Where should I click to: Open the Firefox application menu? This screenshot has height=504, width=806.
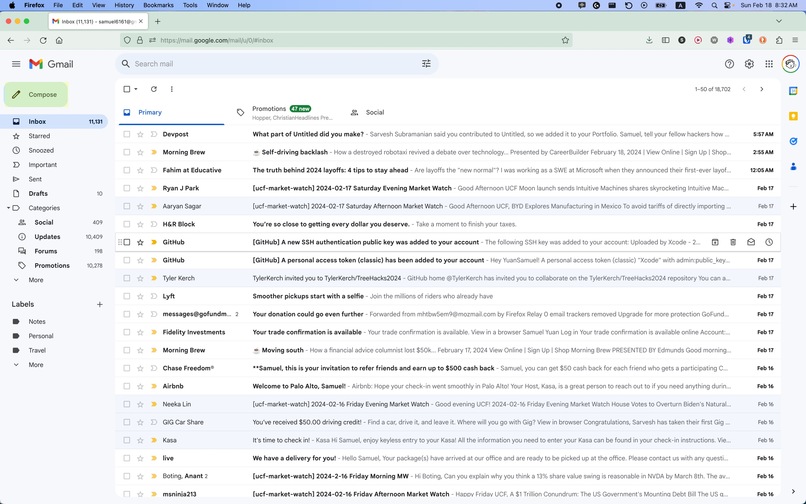pyautogui.click(x=795, y=40)
